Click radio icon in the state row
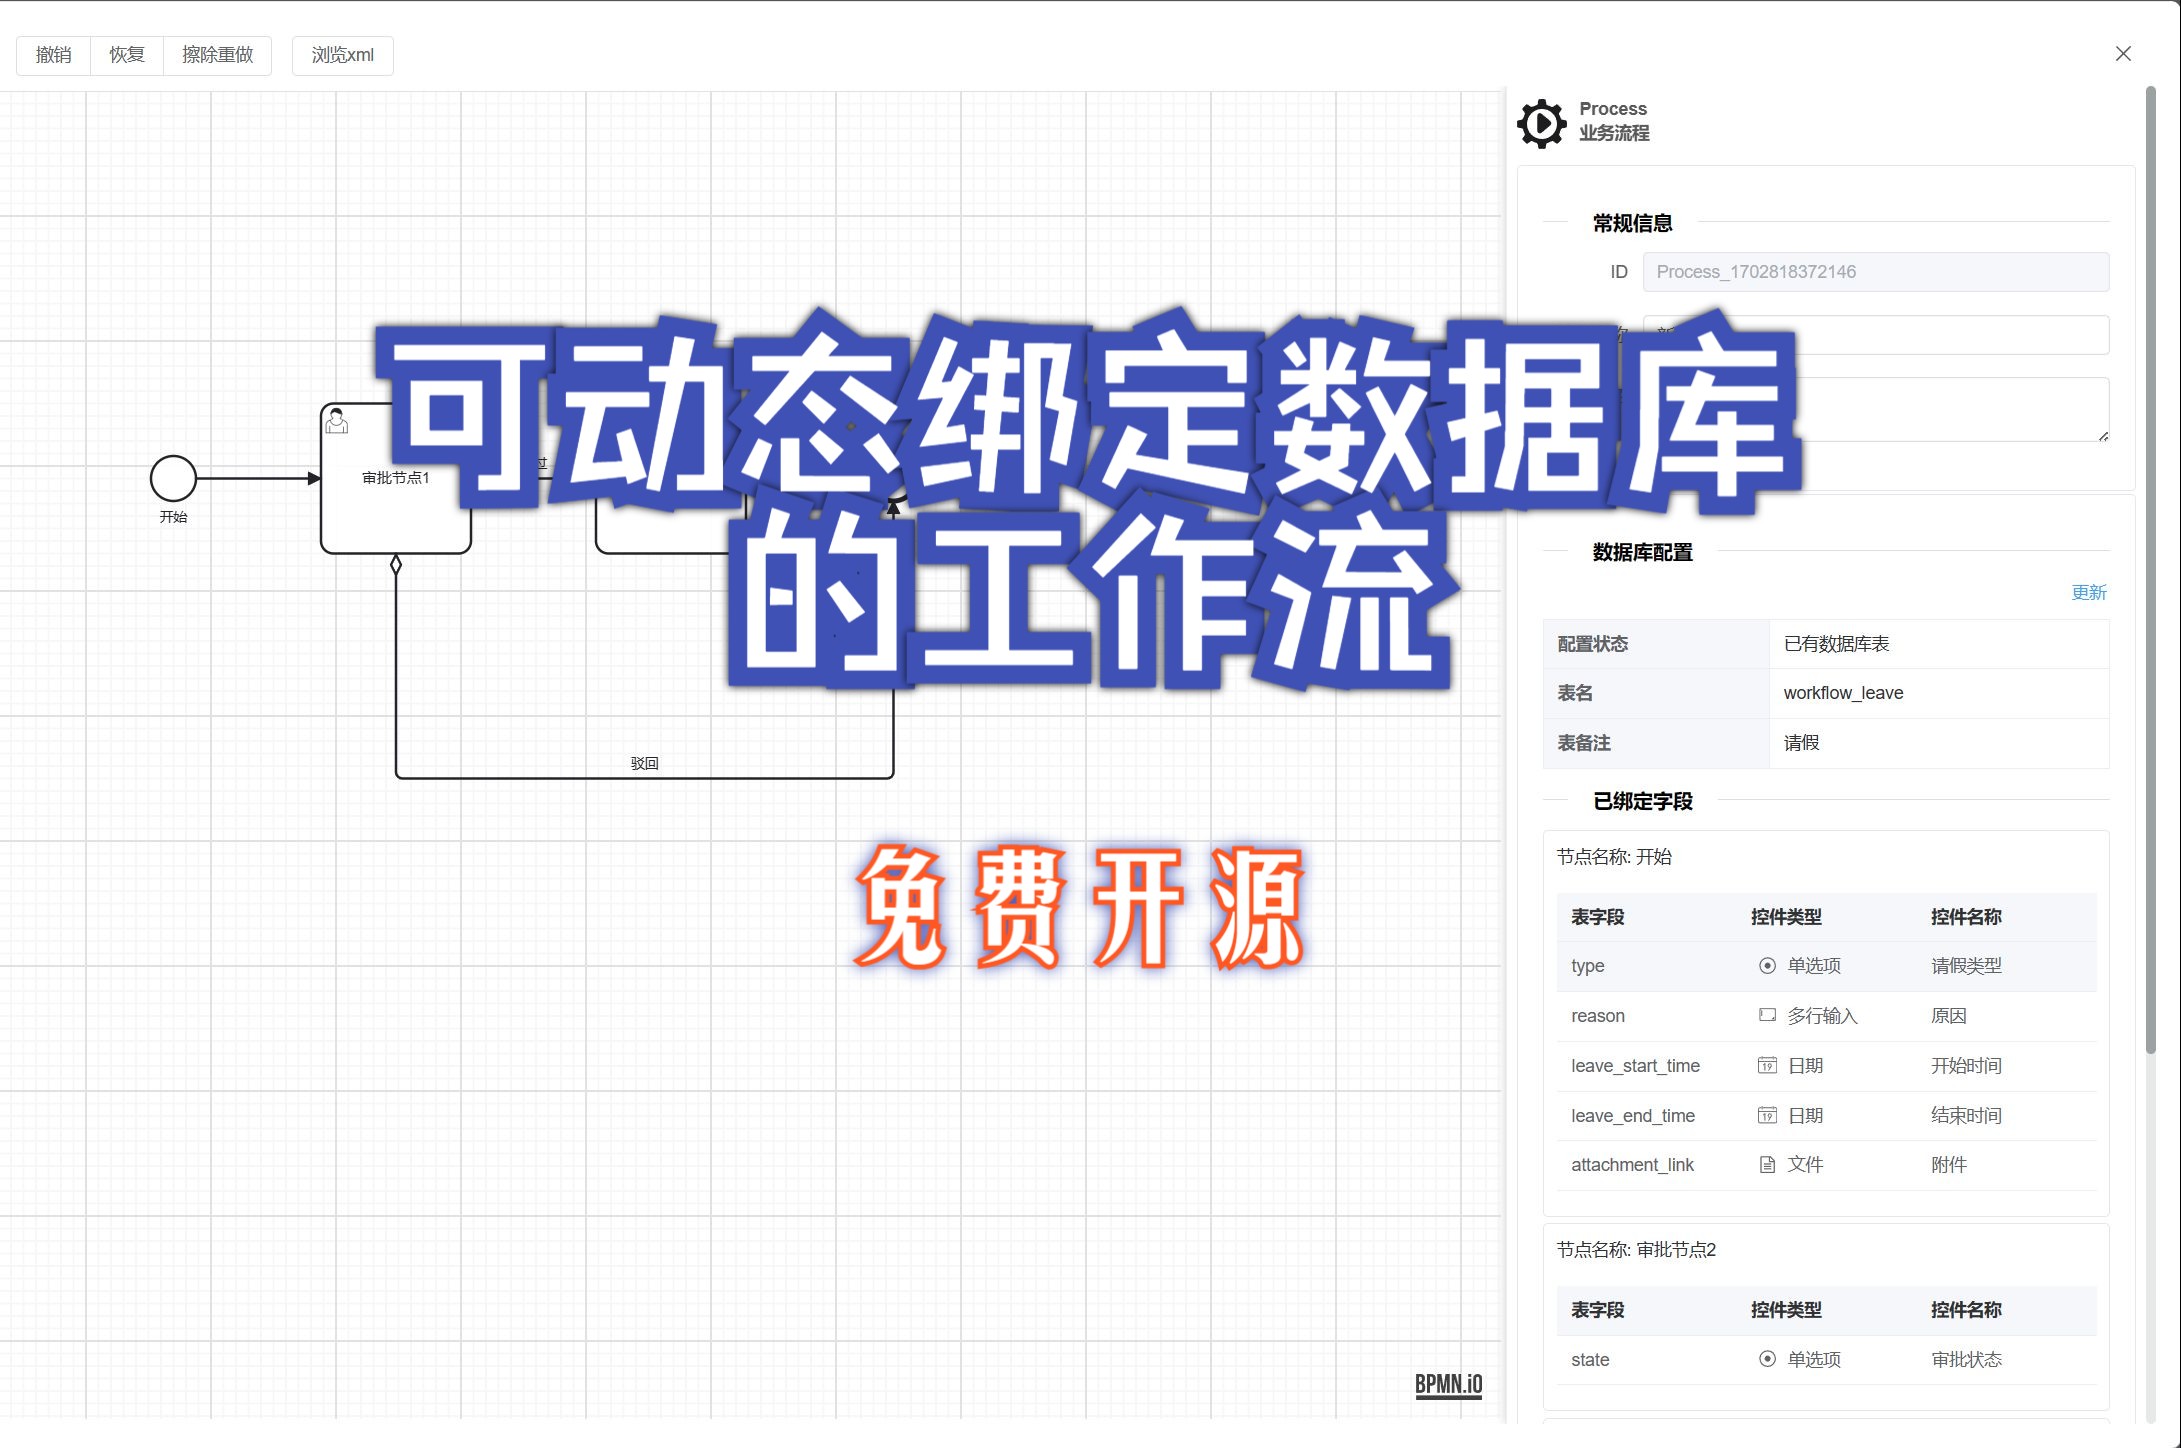This screenshot has width=2181, height=1448. pos(1767,1359)
